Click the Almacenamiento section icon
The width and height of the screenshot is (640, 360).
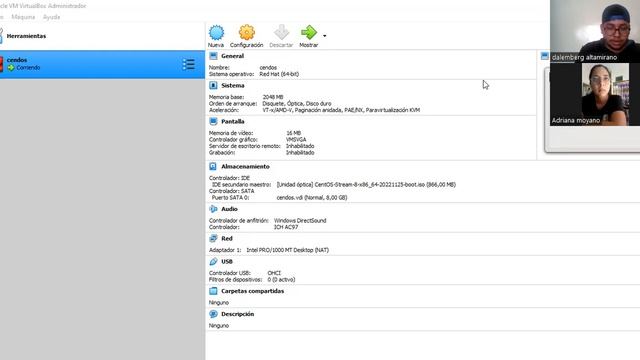pos(213,166)
